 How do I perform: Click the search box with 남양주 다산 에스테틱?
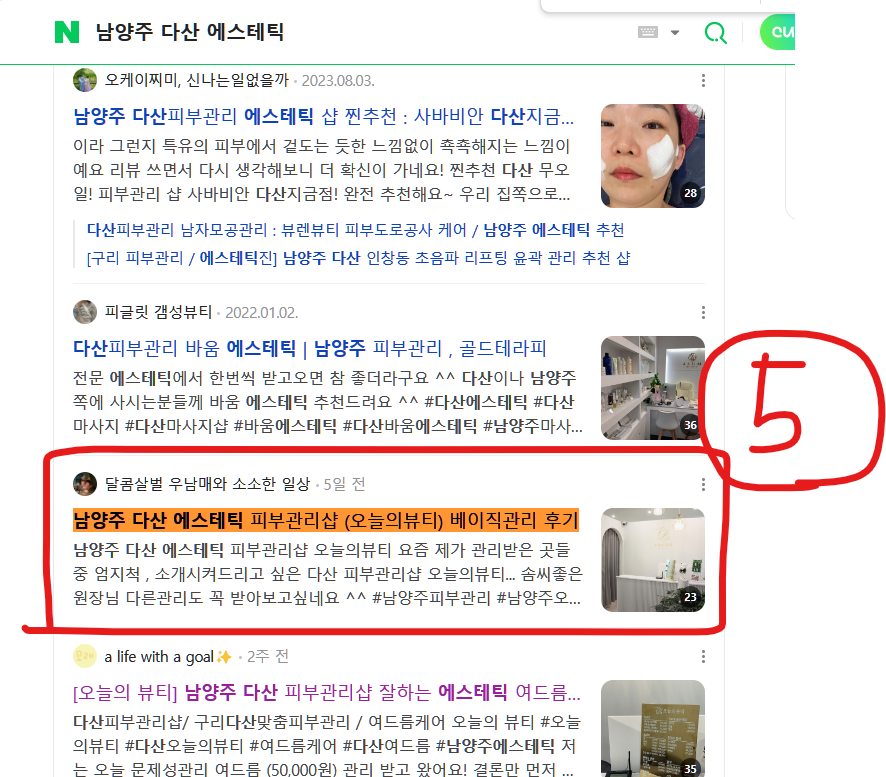[x=190, y=32]
